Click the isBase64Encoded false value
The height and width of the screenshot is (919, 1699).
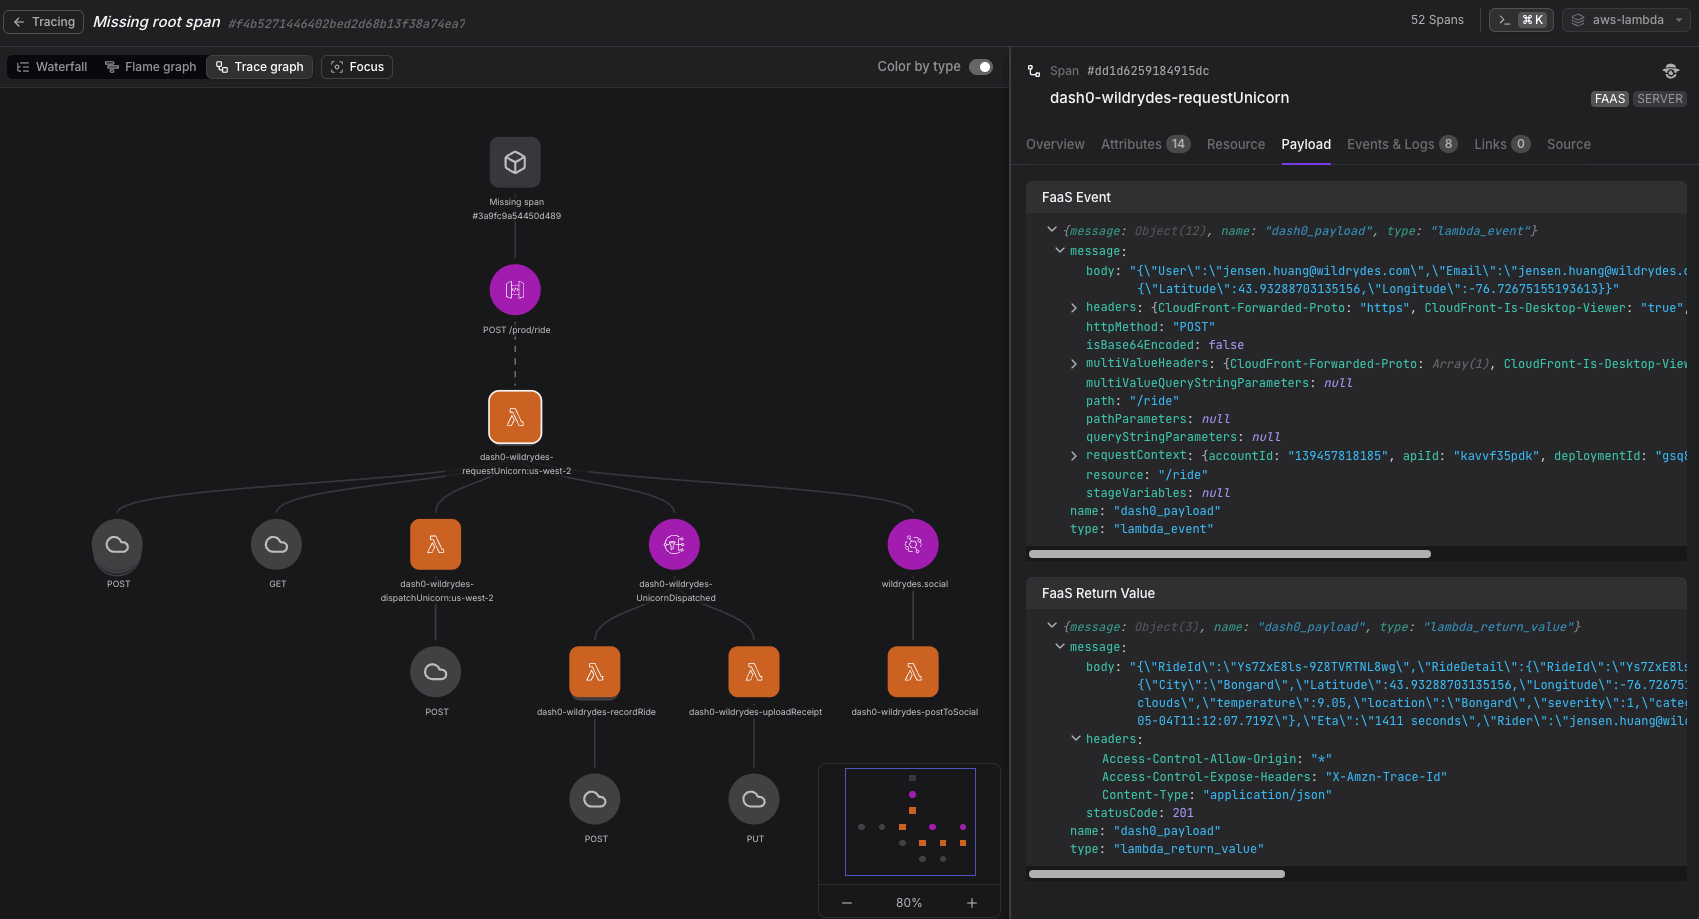click(x=1226, y=345)
